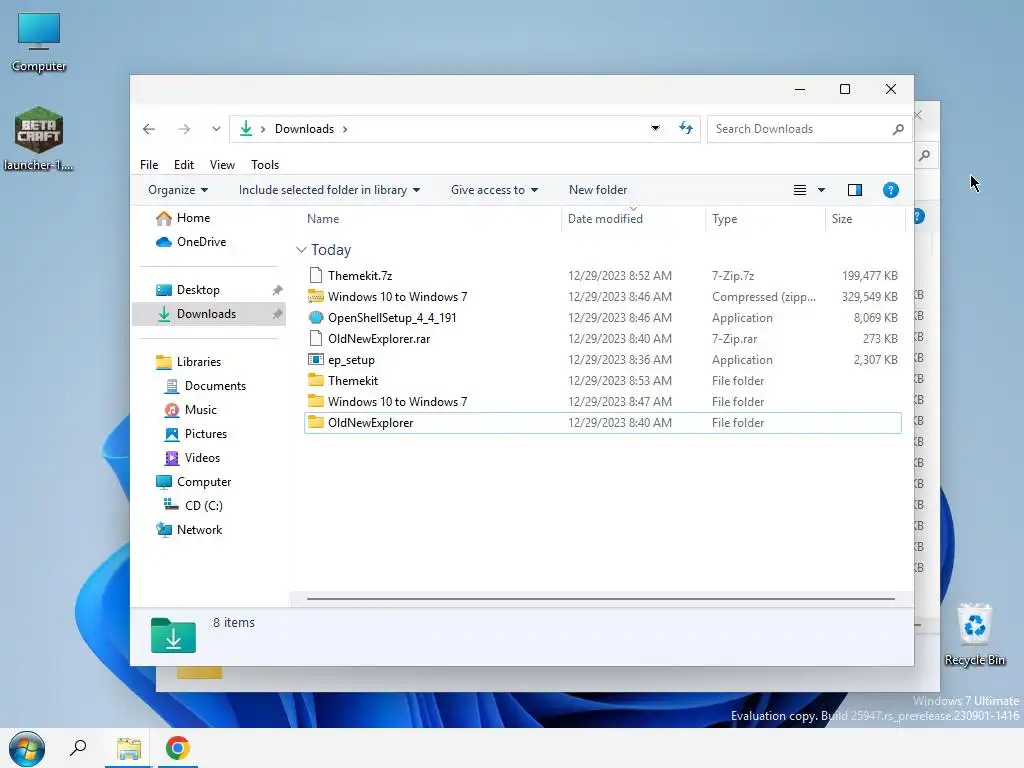Click the search magnifier in Search Downloads

[x=899, y=129]
